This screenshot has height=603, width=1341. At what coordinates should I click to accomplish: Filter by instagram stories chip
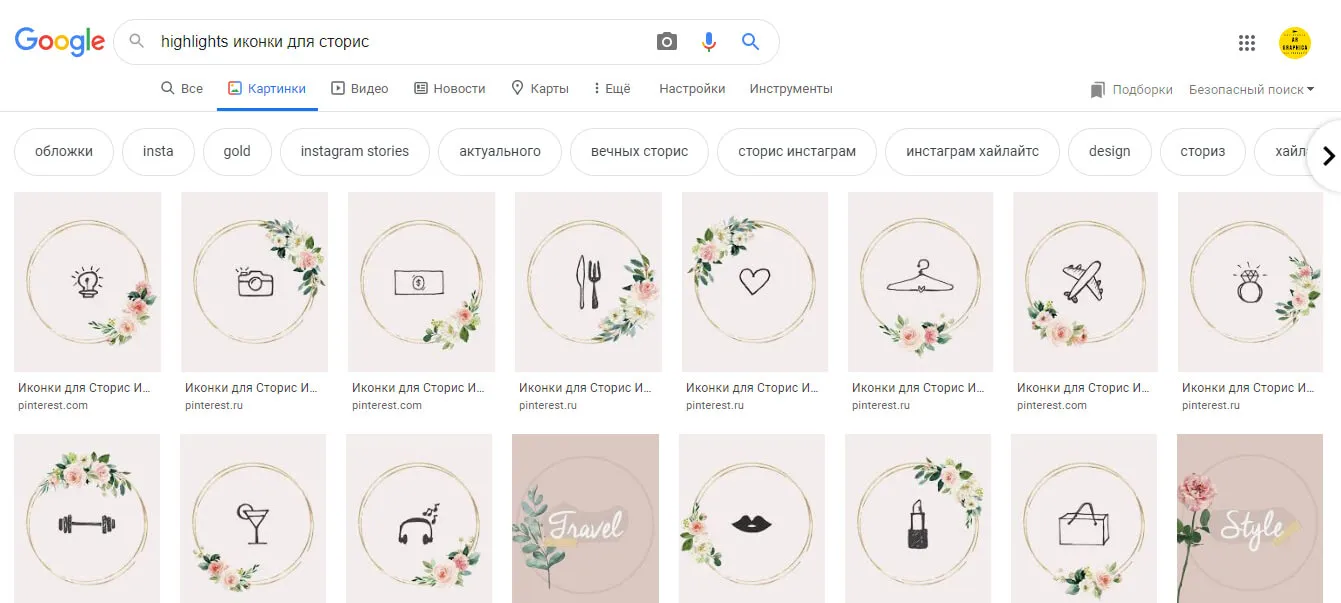(355, 151)
